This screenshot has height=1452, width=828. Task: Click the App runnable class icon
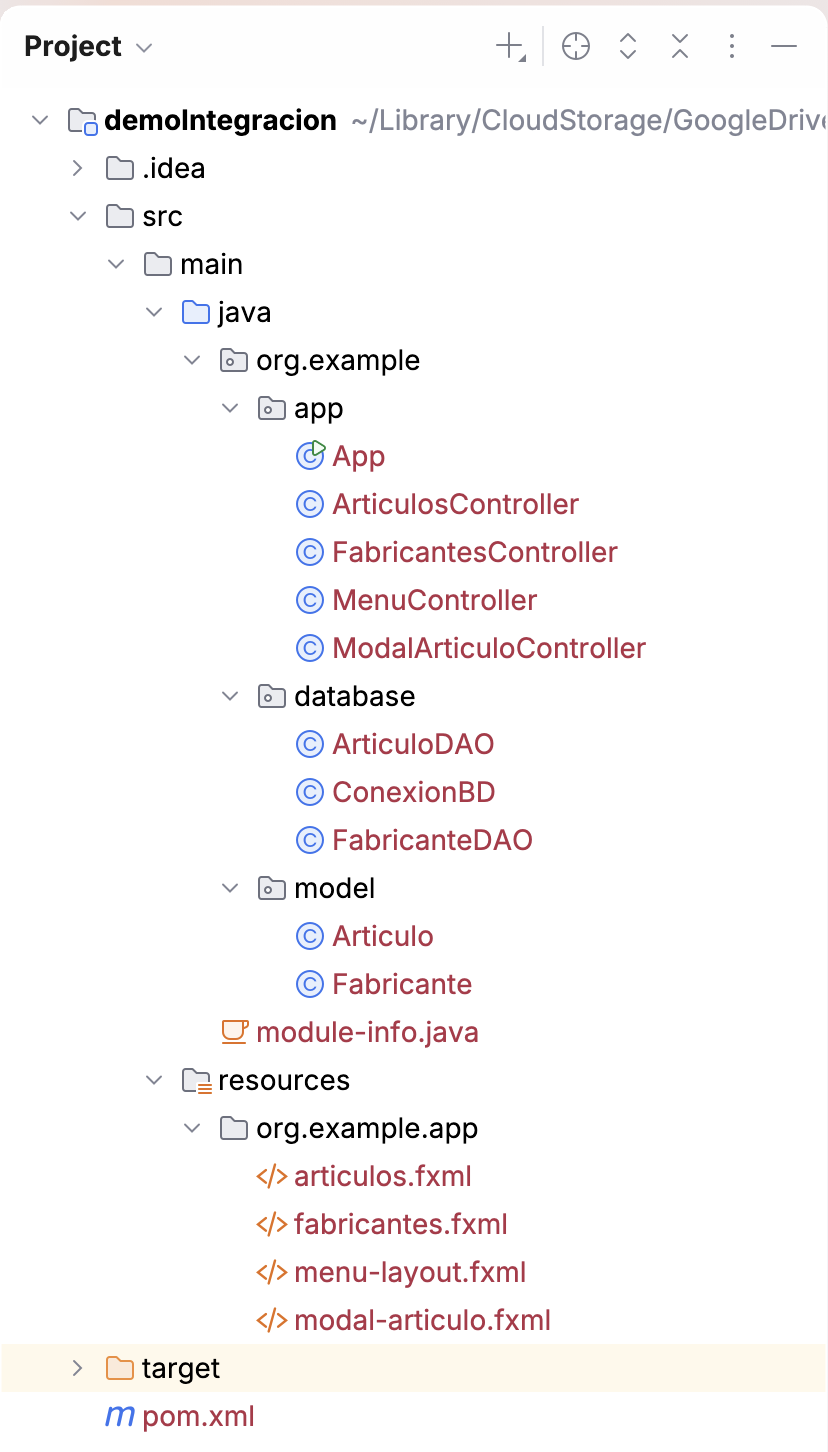pos(311,455)
